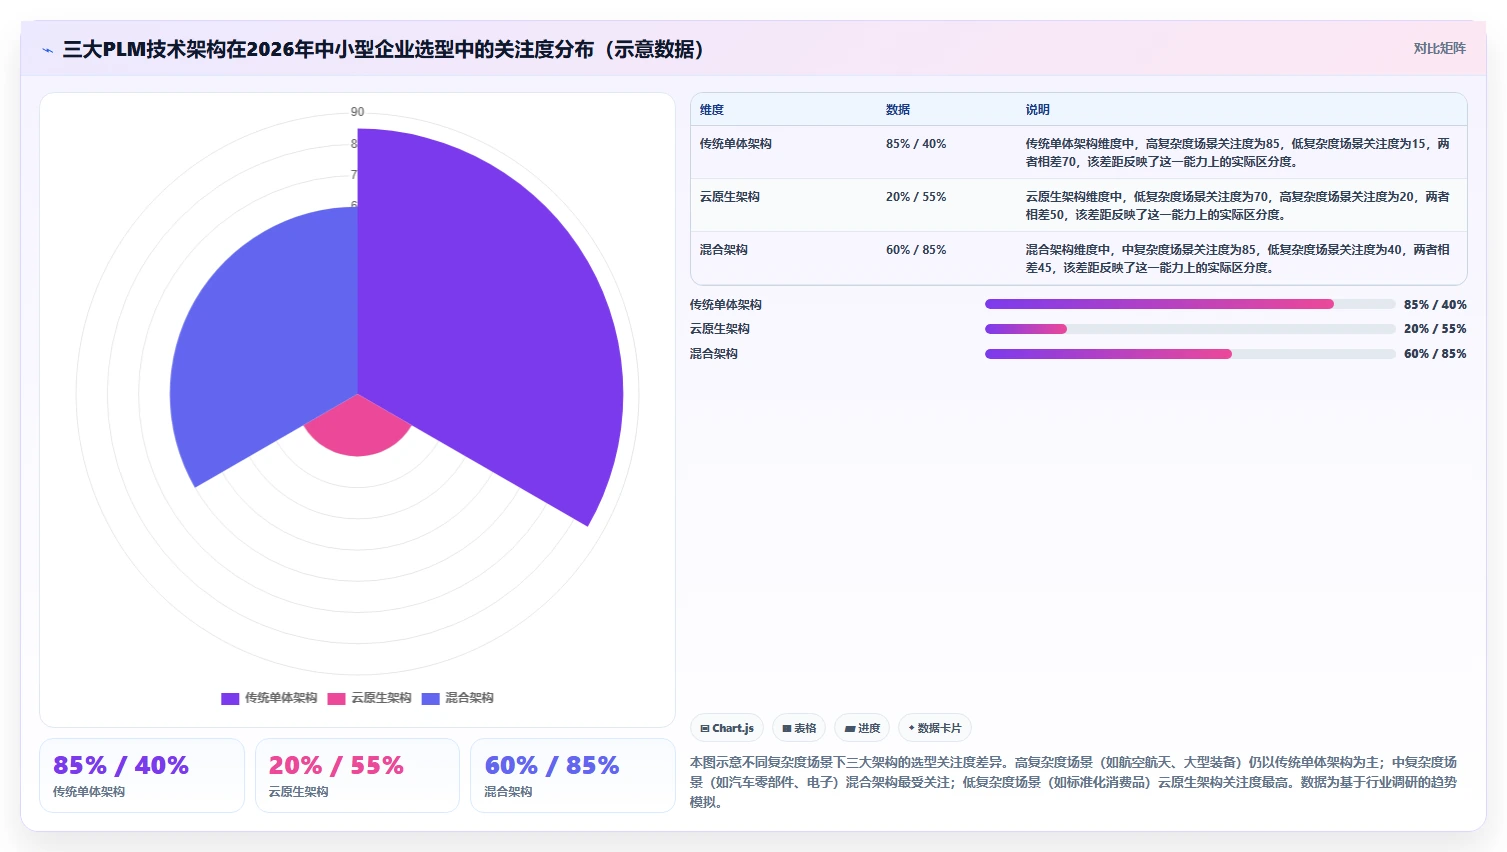Image resolution: width=1507 pixels, height=852 pixels.
Task: Select the 数据卡片 chip
Action: tap(935, 728)
